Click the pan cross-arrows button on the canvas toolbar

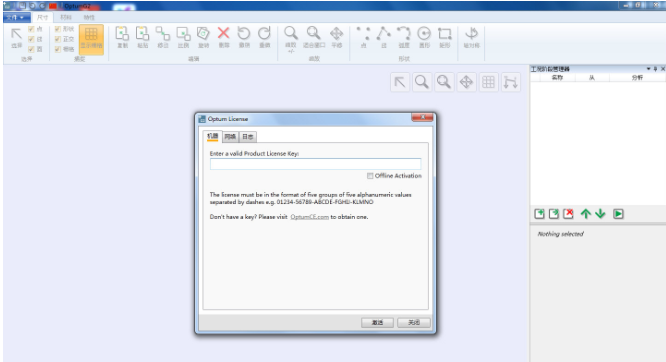(466, 82)
